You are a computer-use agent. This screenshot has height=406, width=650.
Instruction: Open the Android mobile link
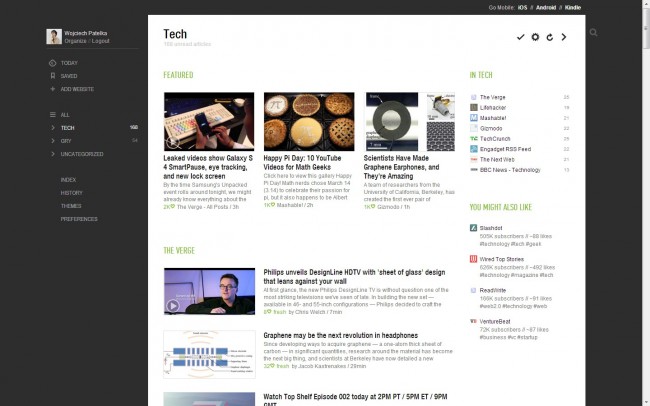tap(546, 7)
